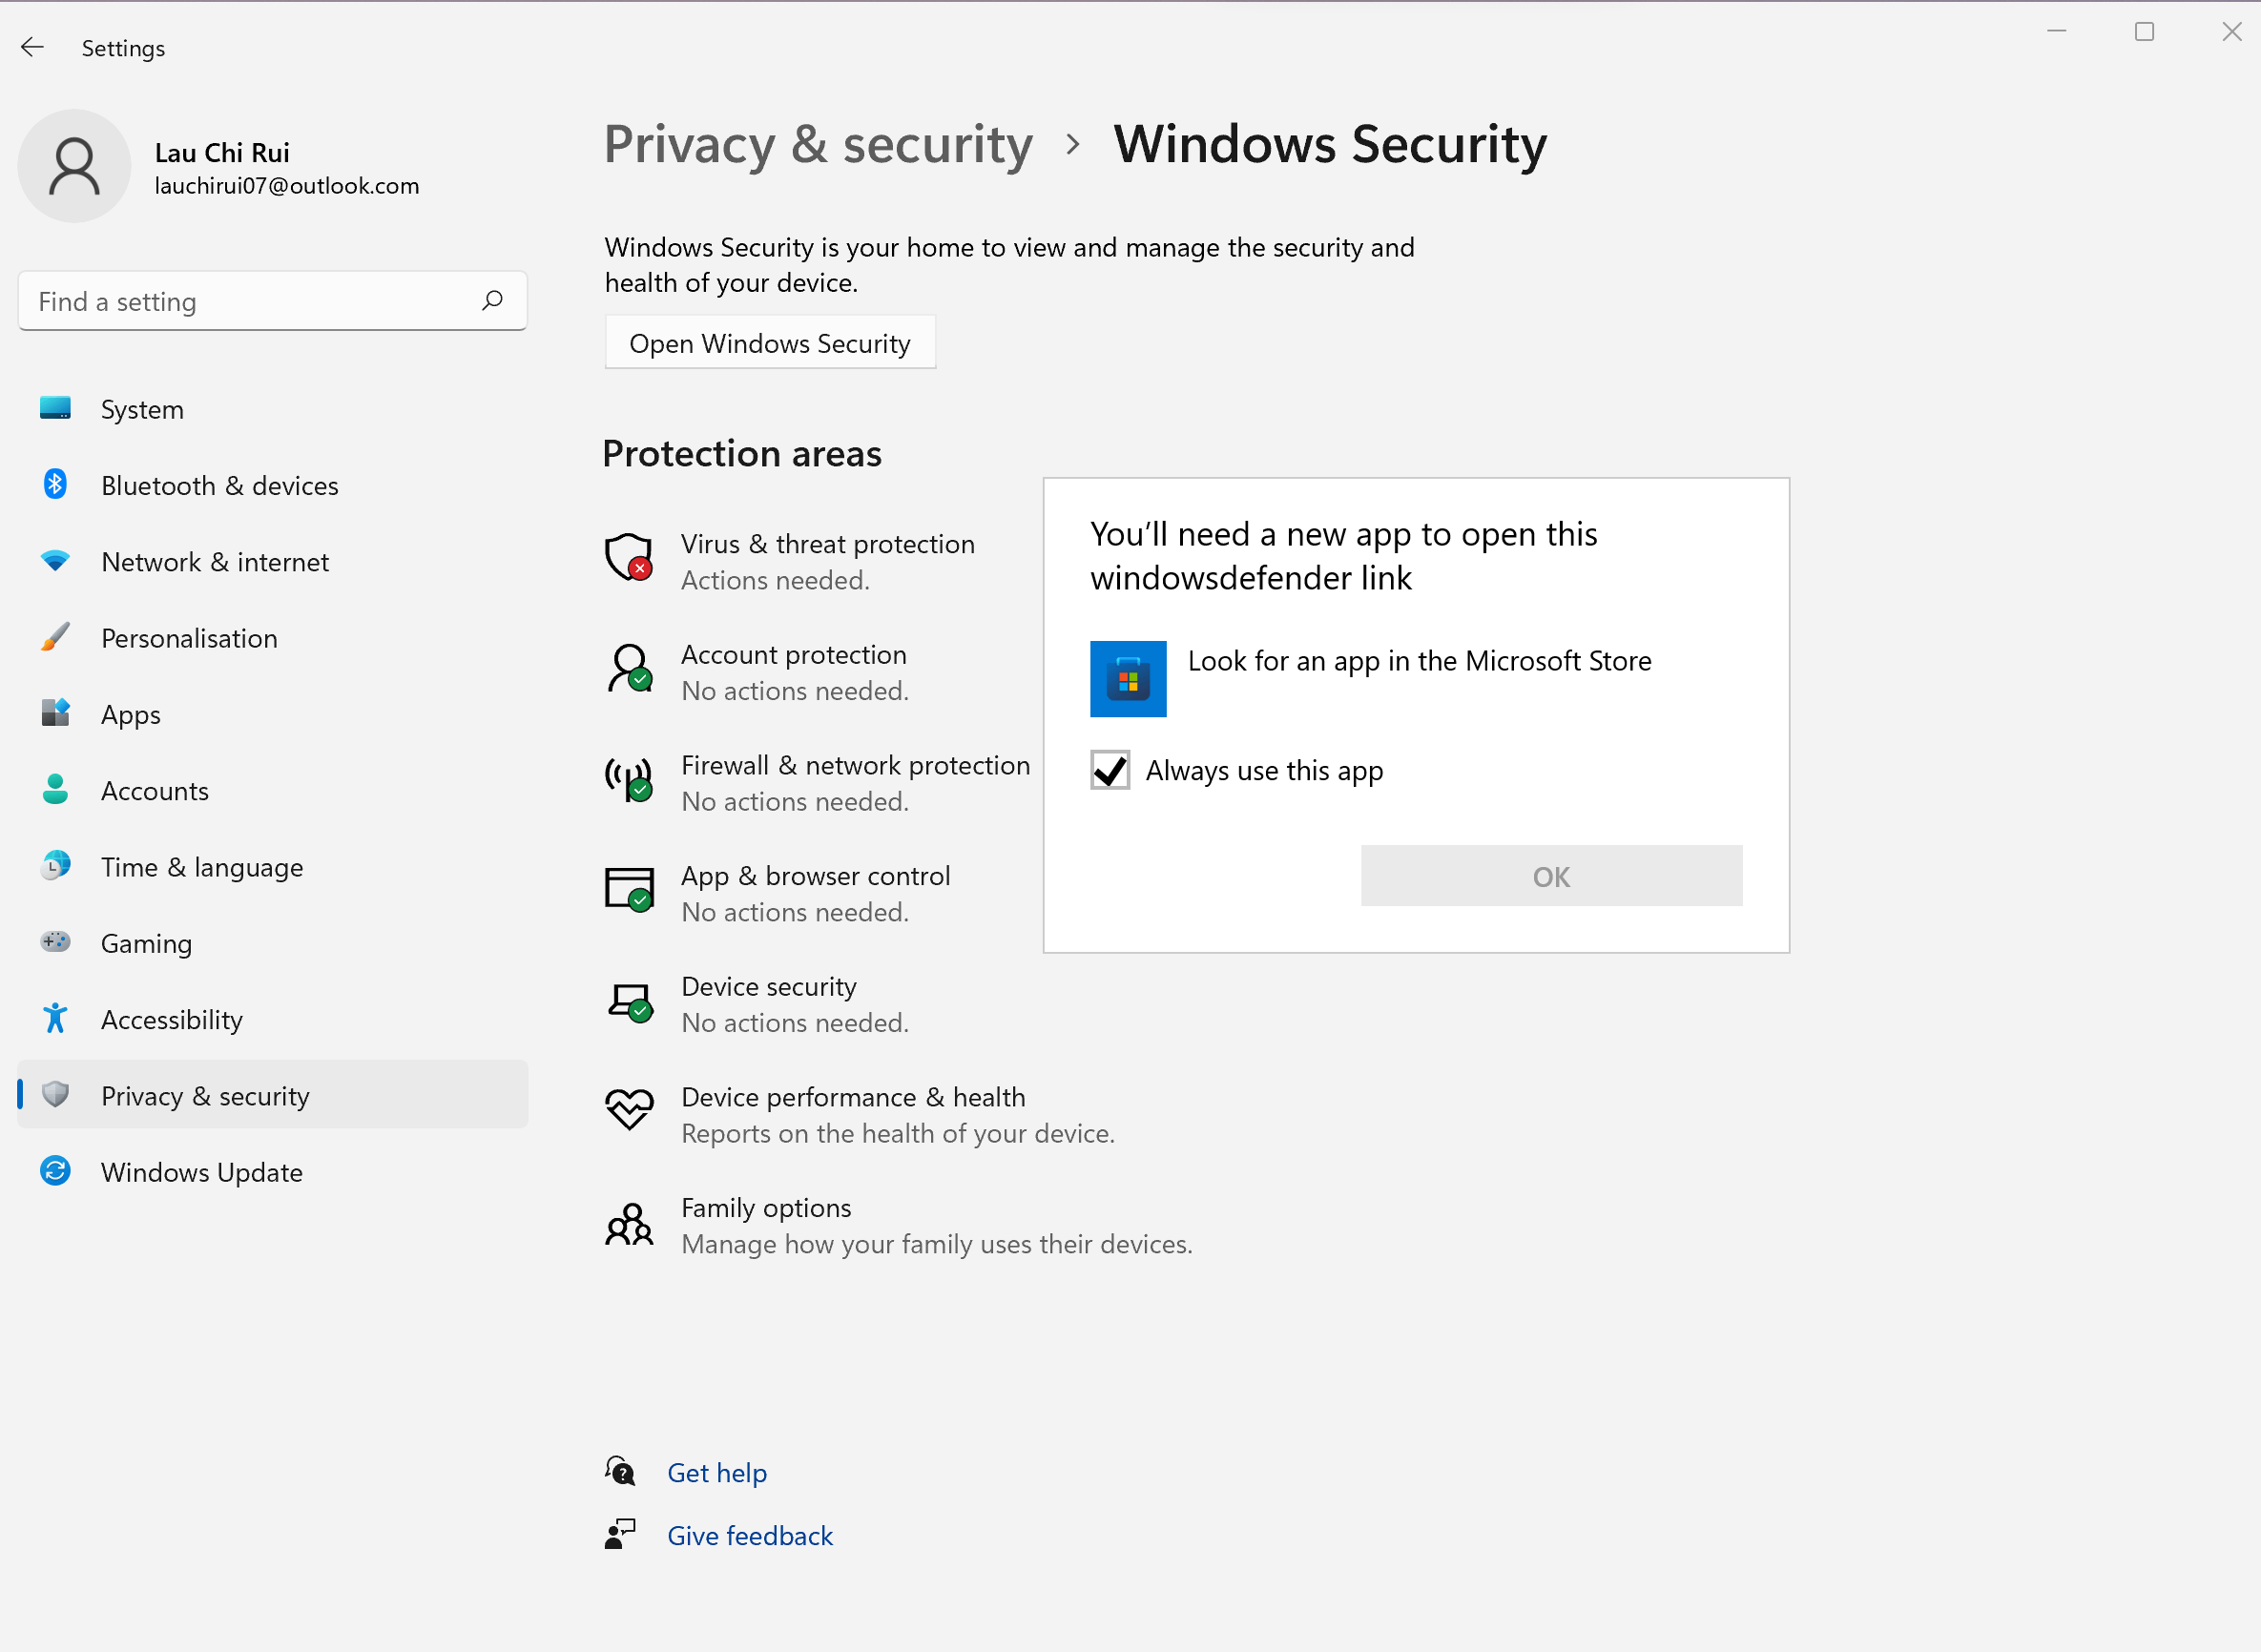2261x1652 pixels.
Task: Select Look for an app in Microsoft Store
Action: (x=1416, y=679)
